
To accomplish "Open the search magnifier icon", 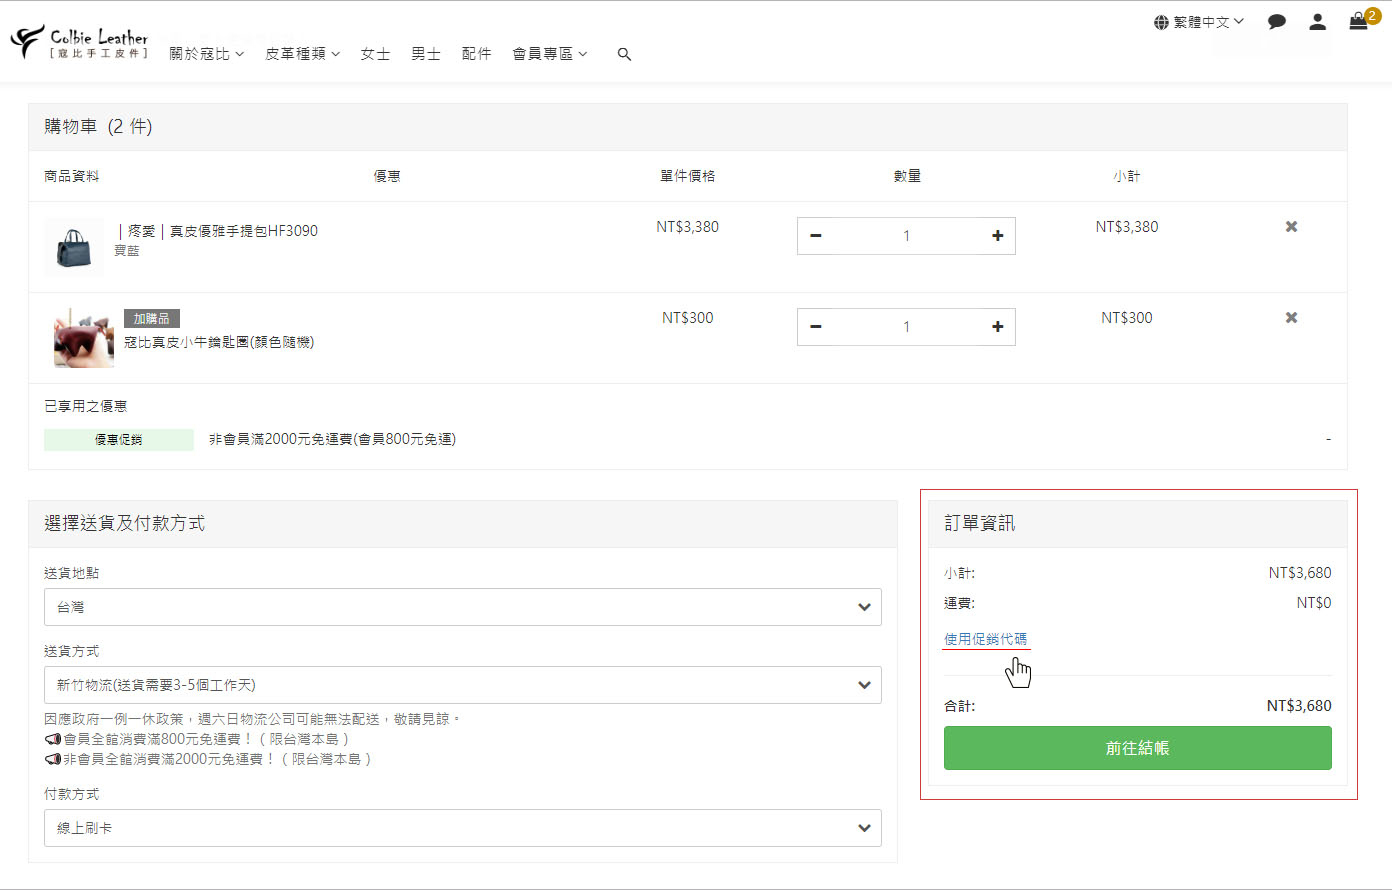I will click(x=624, y=54).
